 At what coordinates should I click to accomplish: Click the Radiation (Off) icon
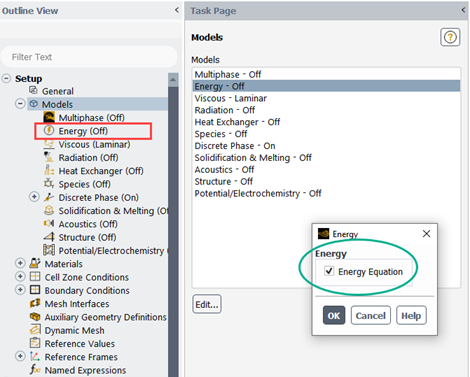point(49,157)
